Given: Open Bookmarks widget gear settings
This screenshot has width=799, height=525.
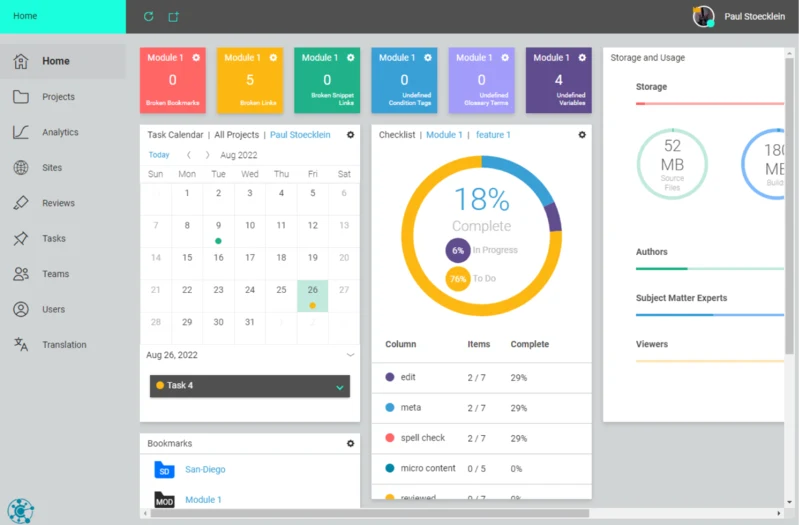Looking at the screenshot, I should (351, 443).
